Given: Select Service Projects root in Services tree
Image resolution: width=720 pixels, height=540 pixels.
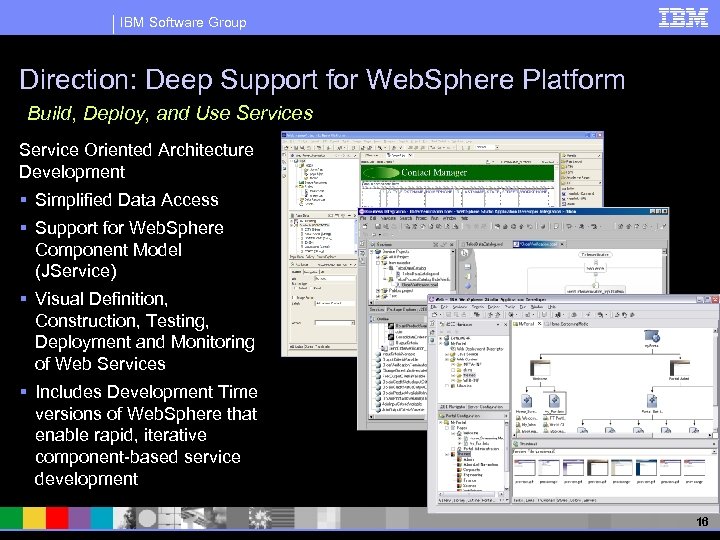Looking at the screenshot, I should 391,252.
